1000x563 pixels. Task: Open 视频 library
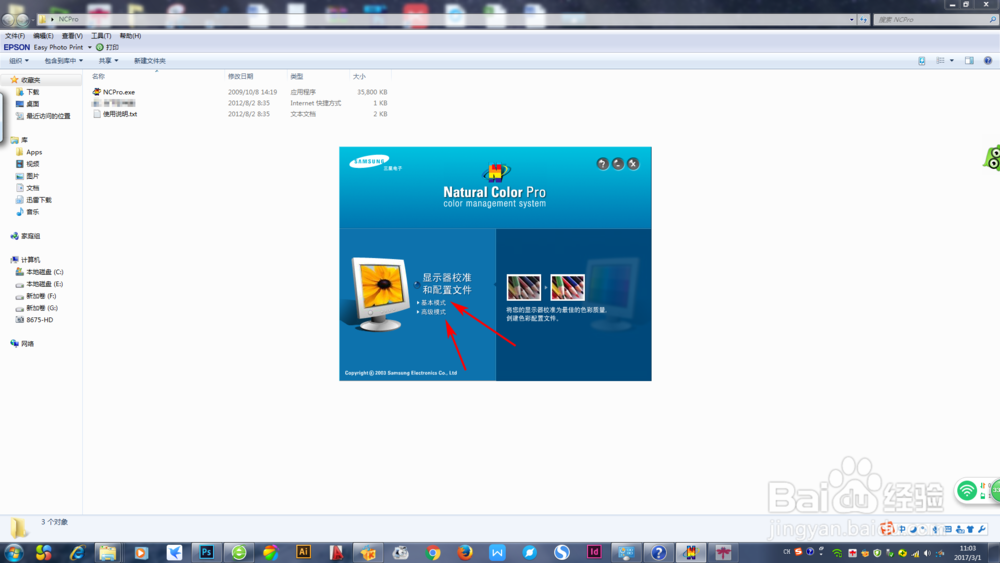tap(32, 164)
